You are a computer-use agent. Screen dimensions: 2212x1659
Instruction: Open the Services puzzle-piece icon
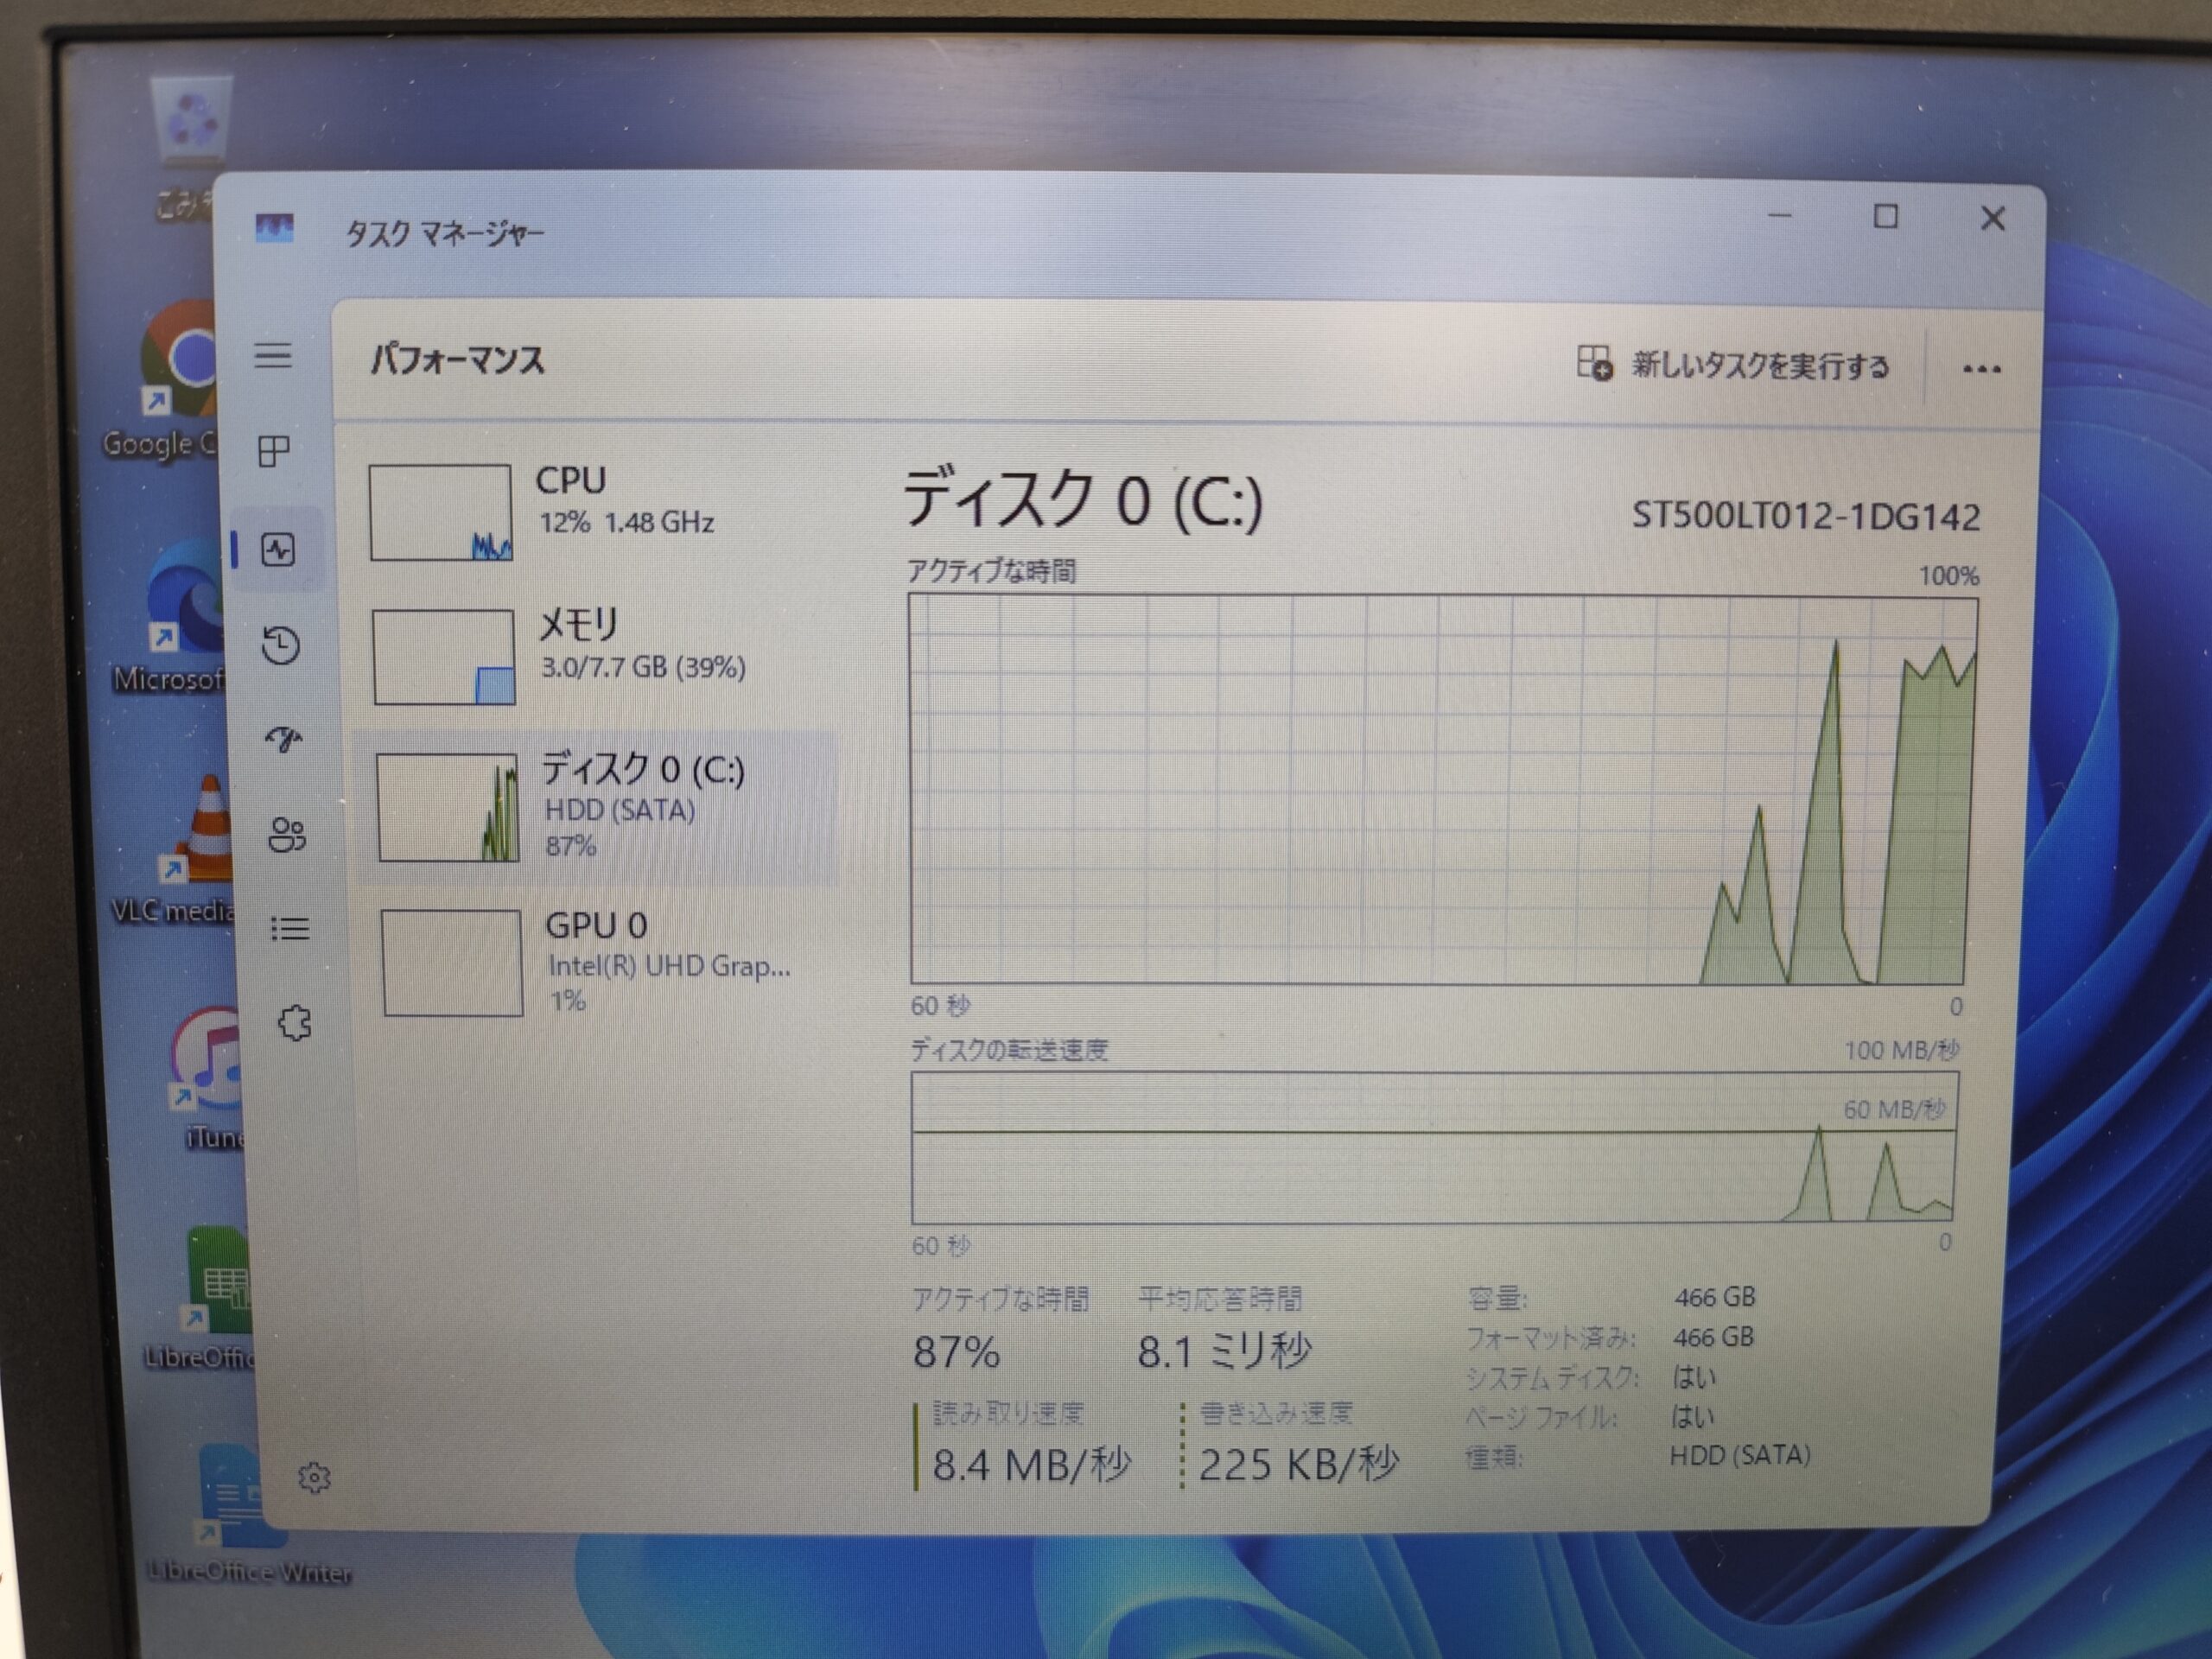pos(294,1023)
